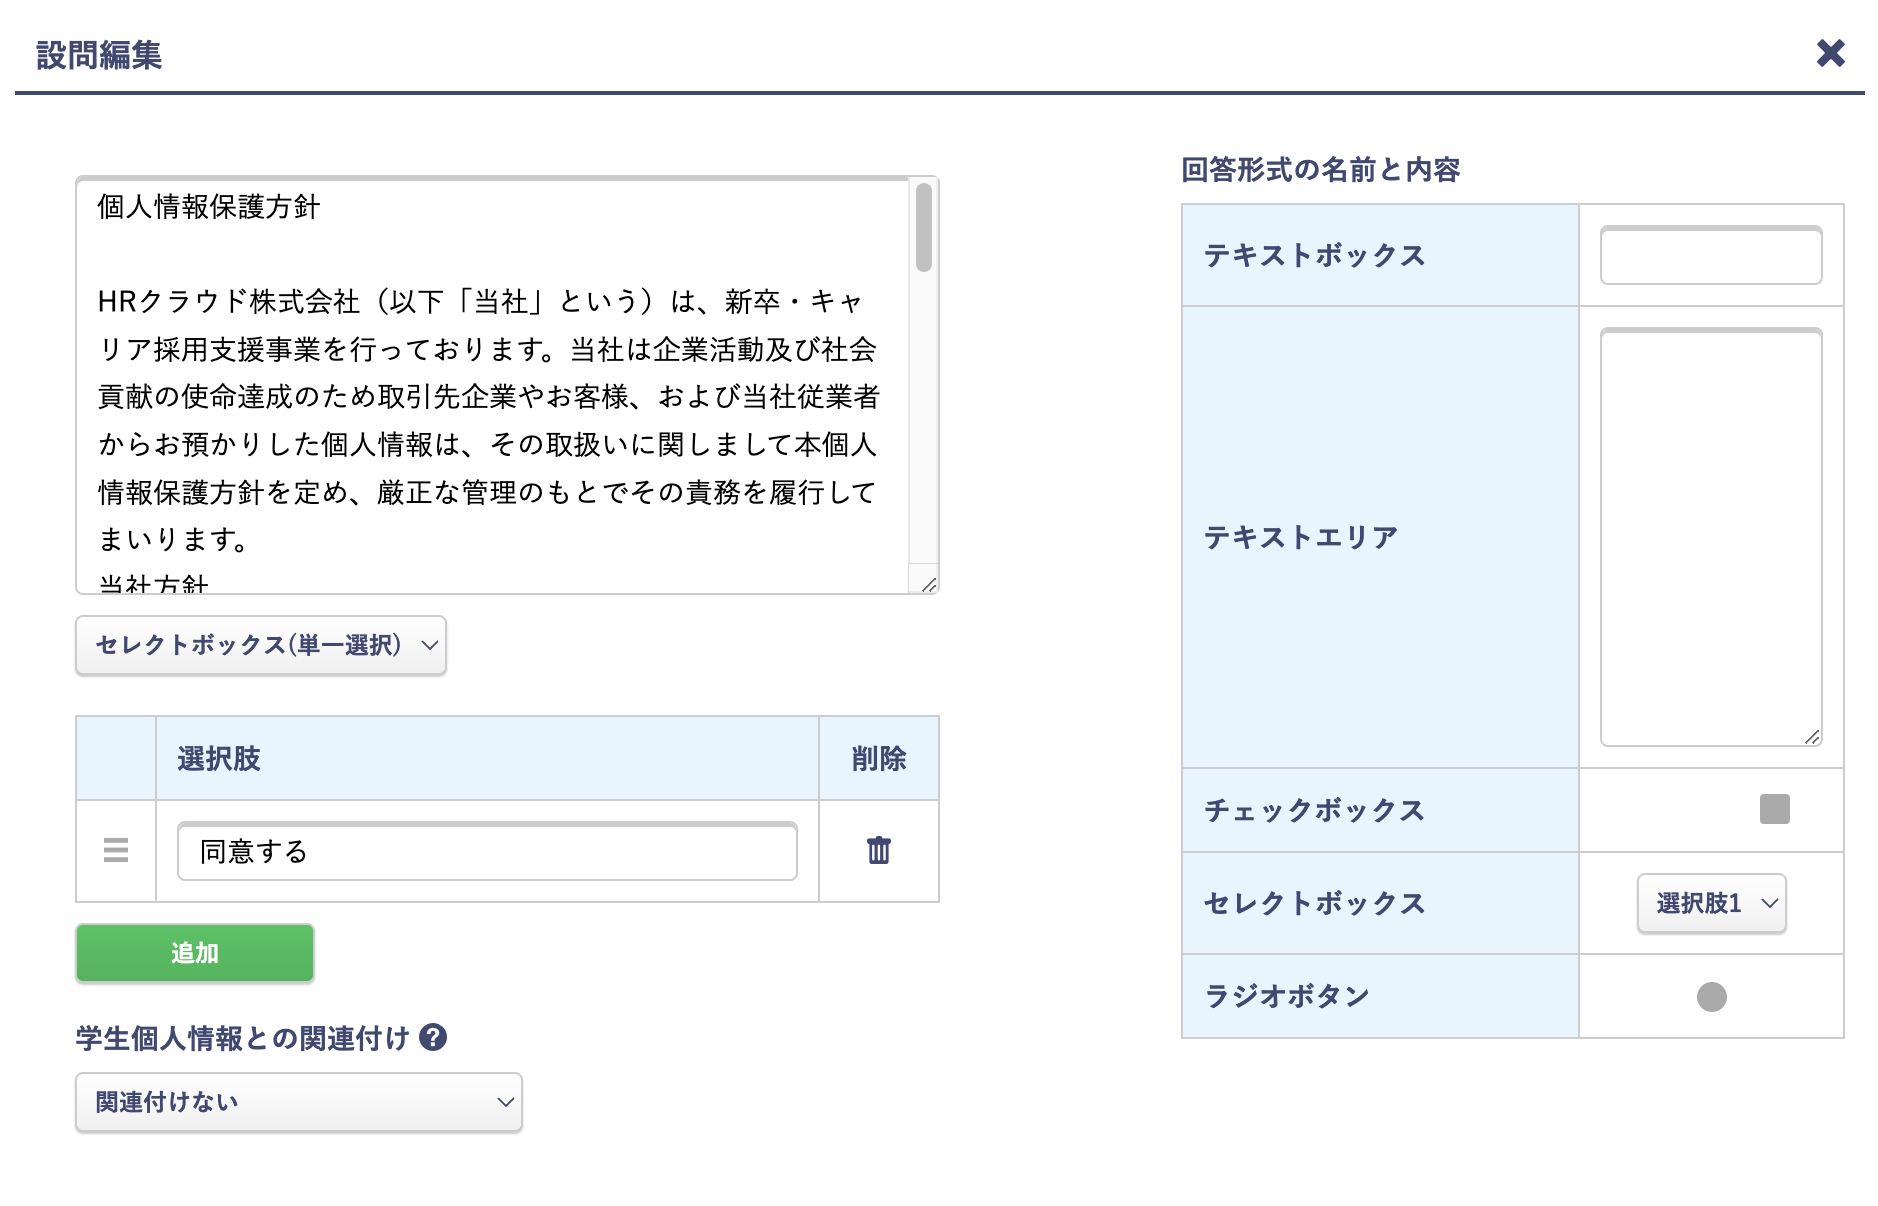1878x1206 pixels.
Task: Open the セレクトボックス（単一選択） dropdown
Action: [260, 645]
